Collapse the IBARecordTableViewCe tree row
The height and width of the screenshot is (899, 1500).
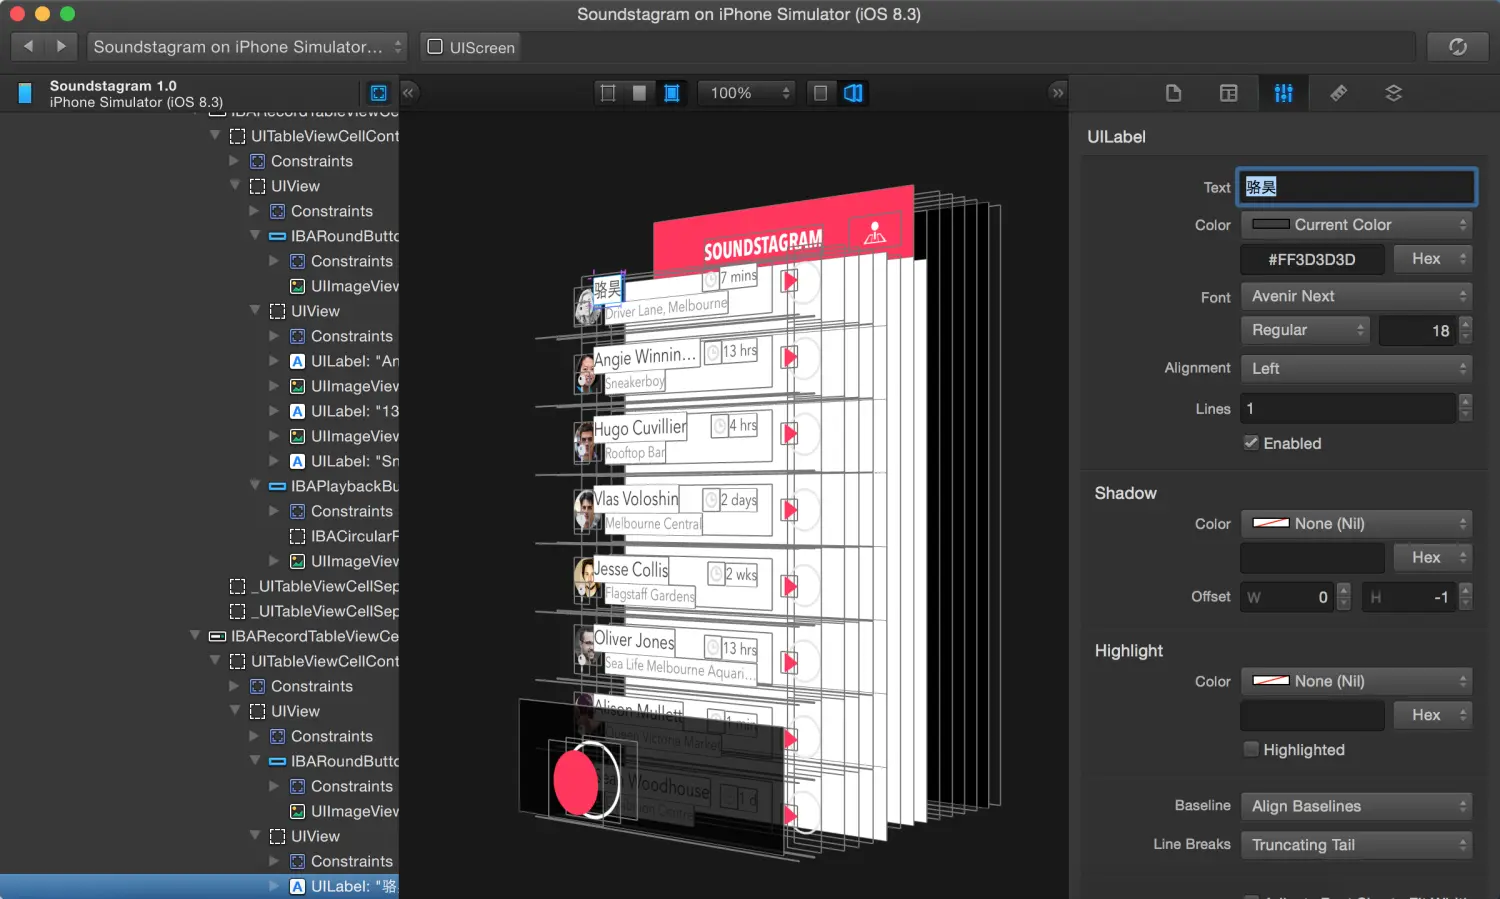[x=195, y=635]
